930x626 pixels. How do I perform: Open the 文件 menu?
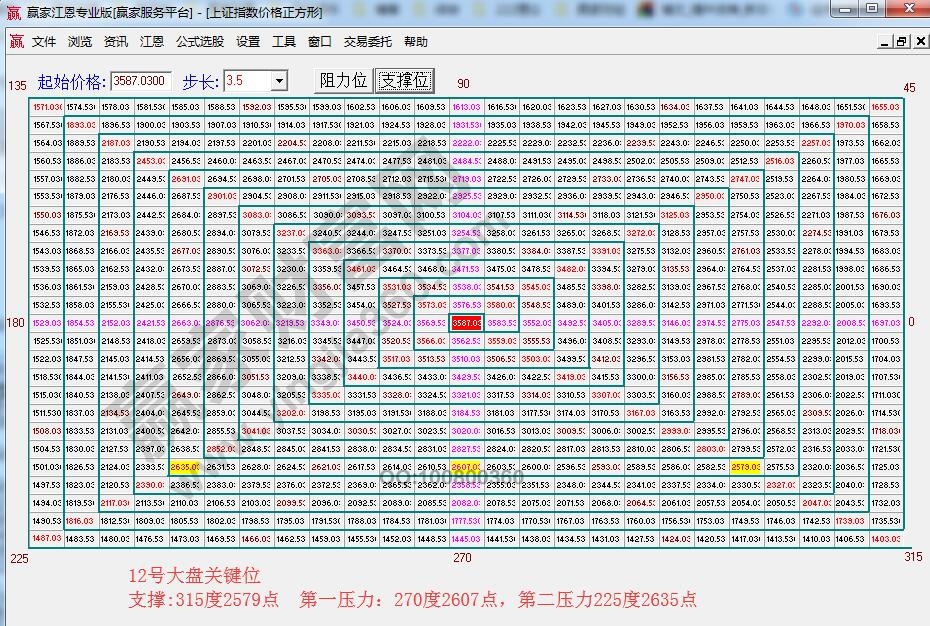coord(44,41)
